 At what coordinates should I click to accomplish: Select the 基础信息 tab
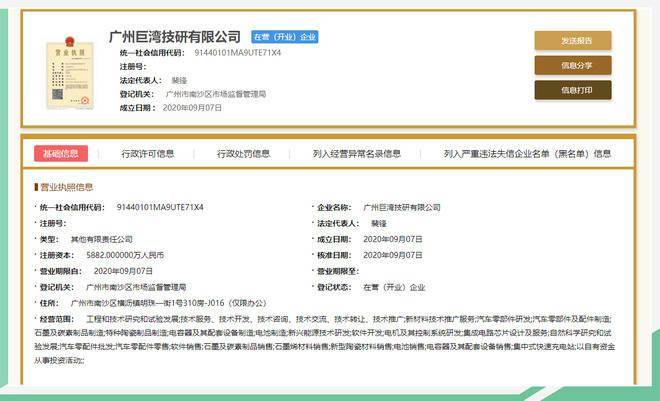pos(61,154)
